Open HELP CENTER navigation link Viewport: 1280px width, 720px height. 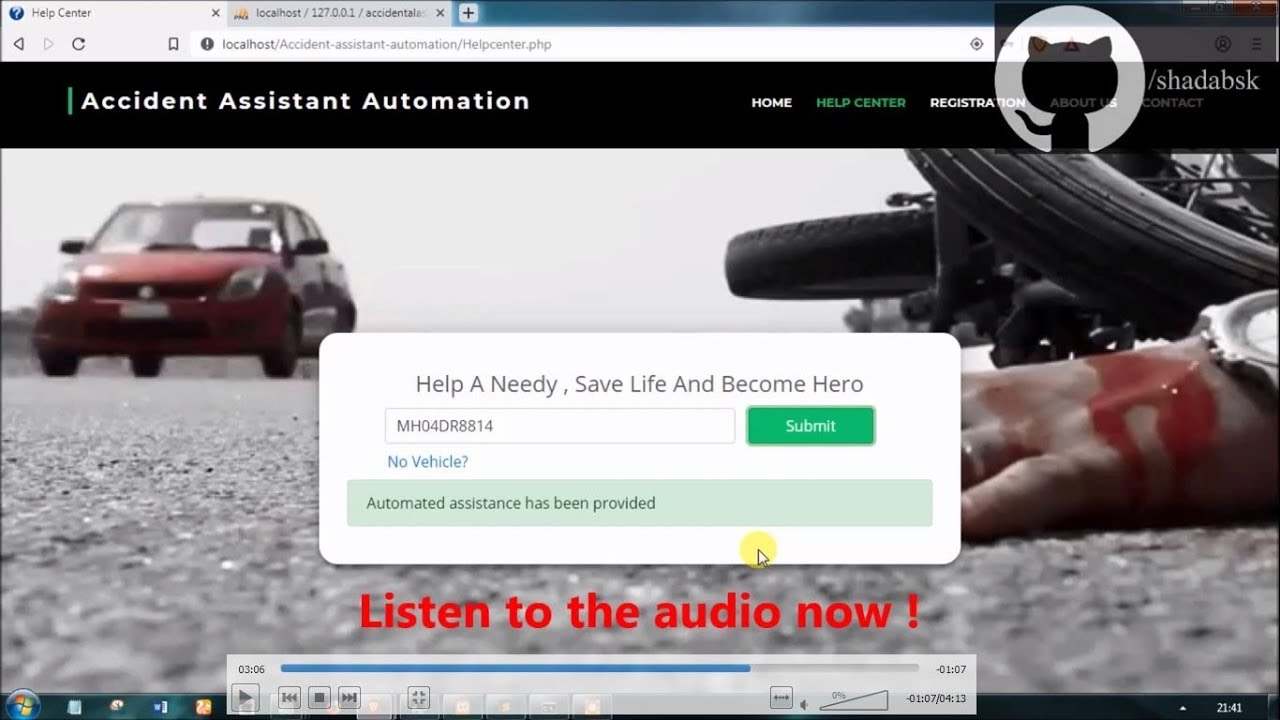click(860, 102)
